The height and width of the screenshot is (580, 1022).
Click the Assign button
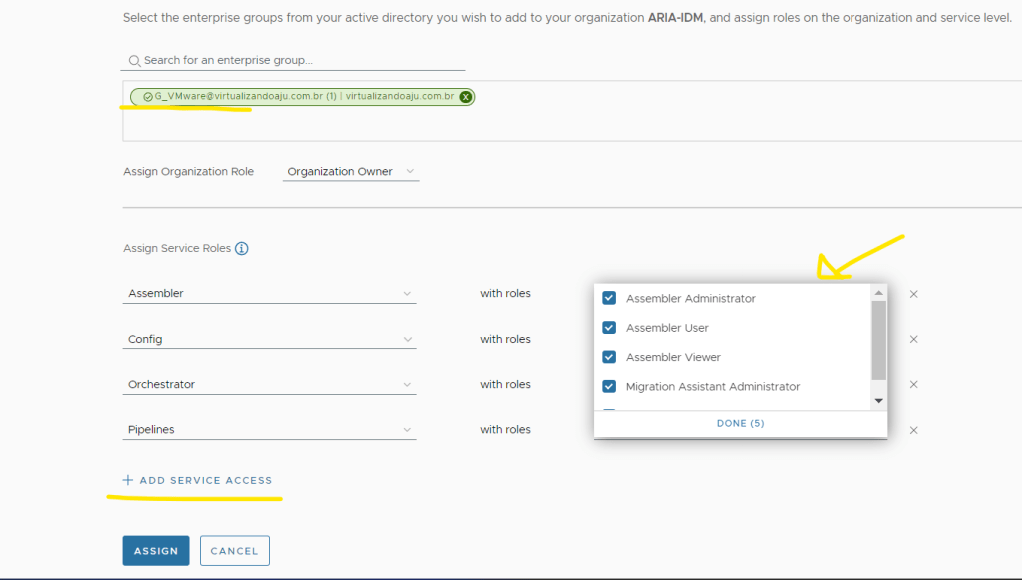pos(156,551)
